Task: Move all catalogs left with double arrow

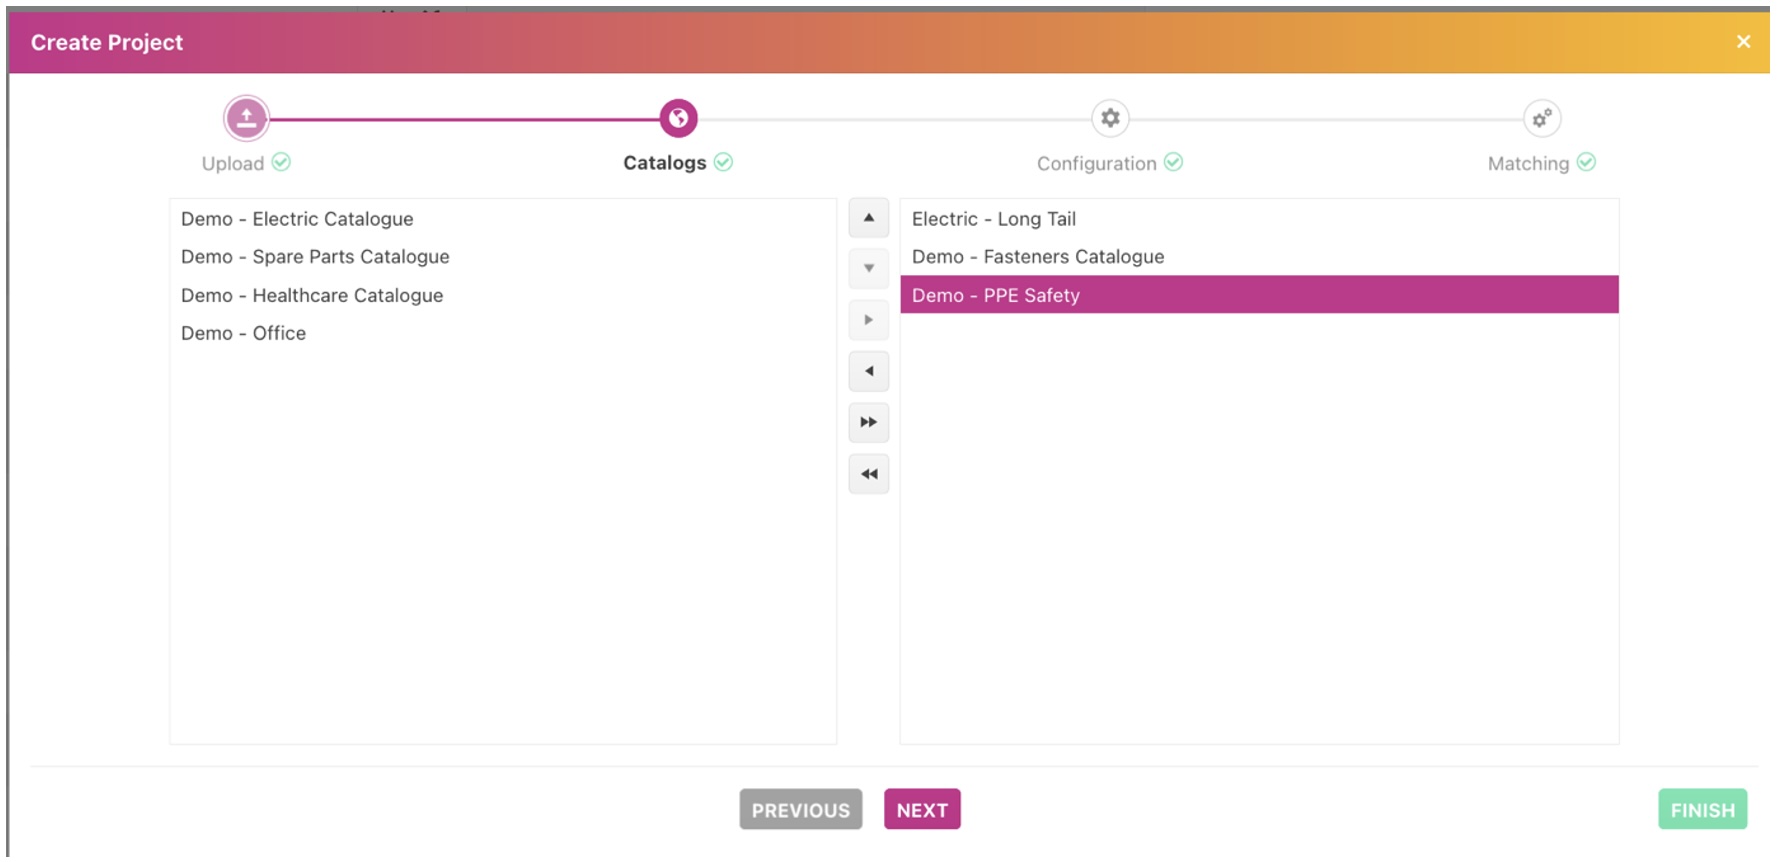Action: click(869, 474)
